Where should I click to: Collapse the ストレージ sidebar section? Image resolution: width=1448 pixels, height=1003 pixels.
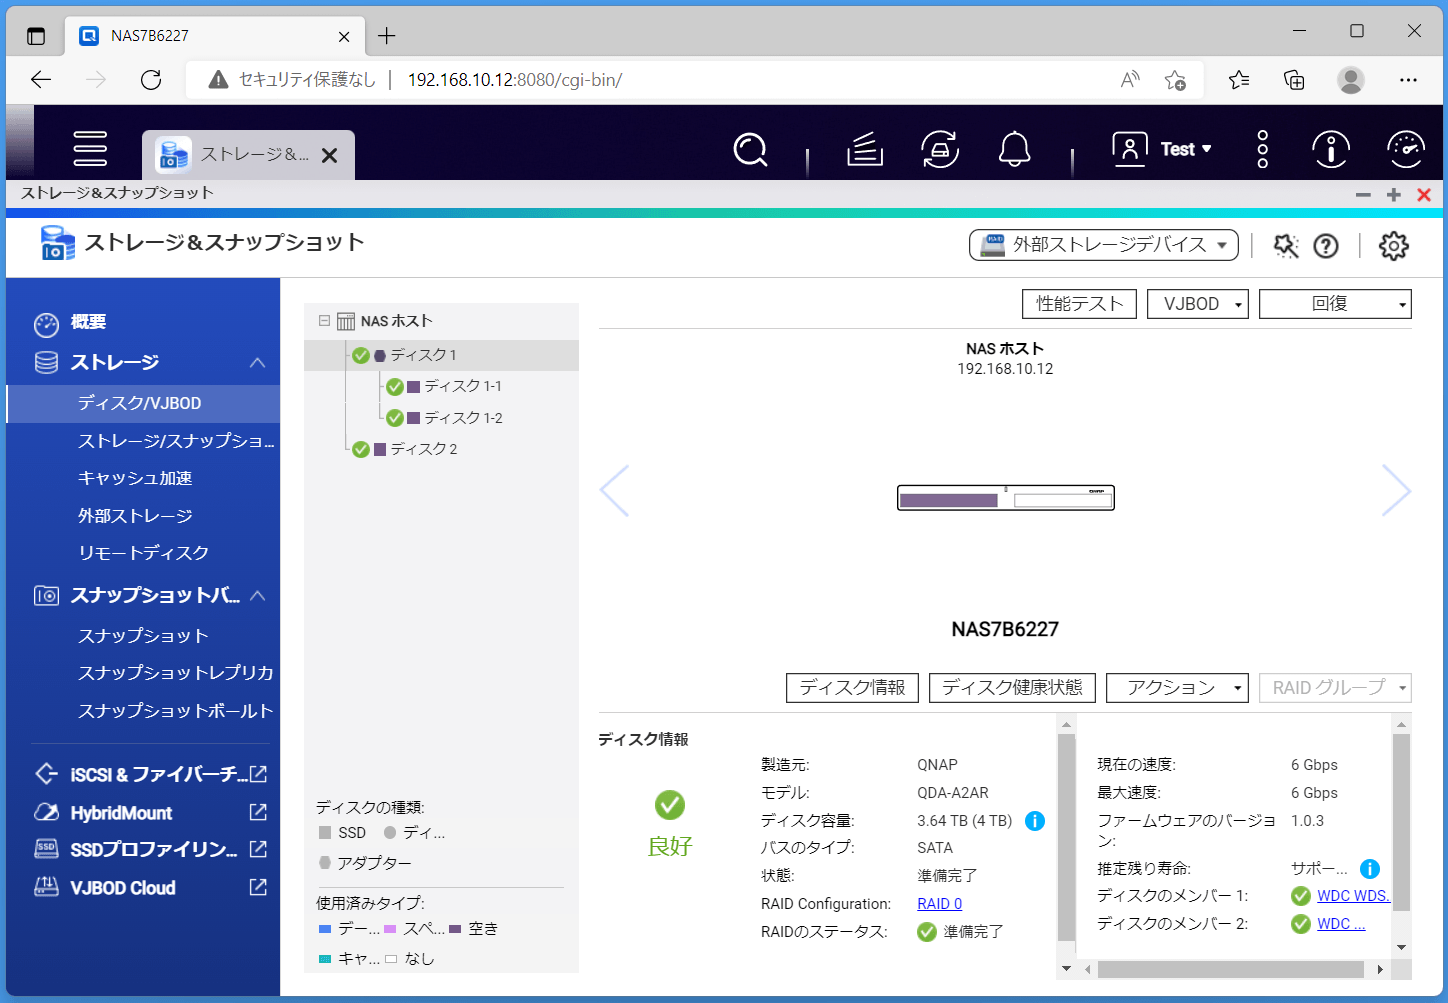[x=257, y=362]
